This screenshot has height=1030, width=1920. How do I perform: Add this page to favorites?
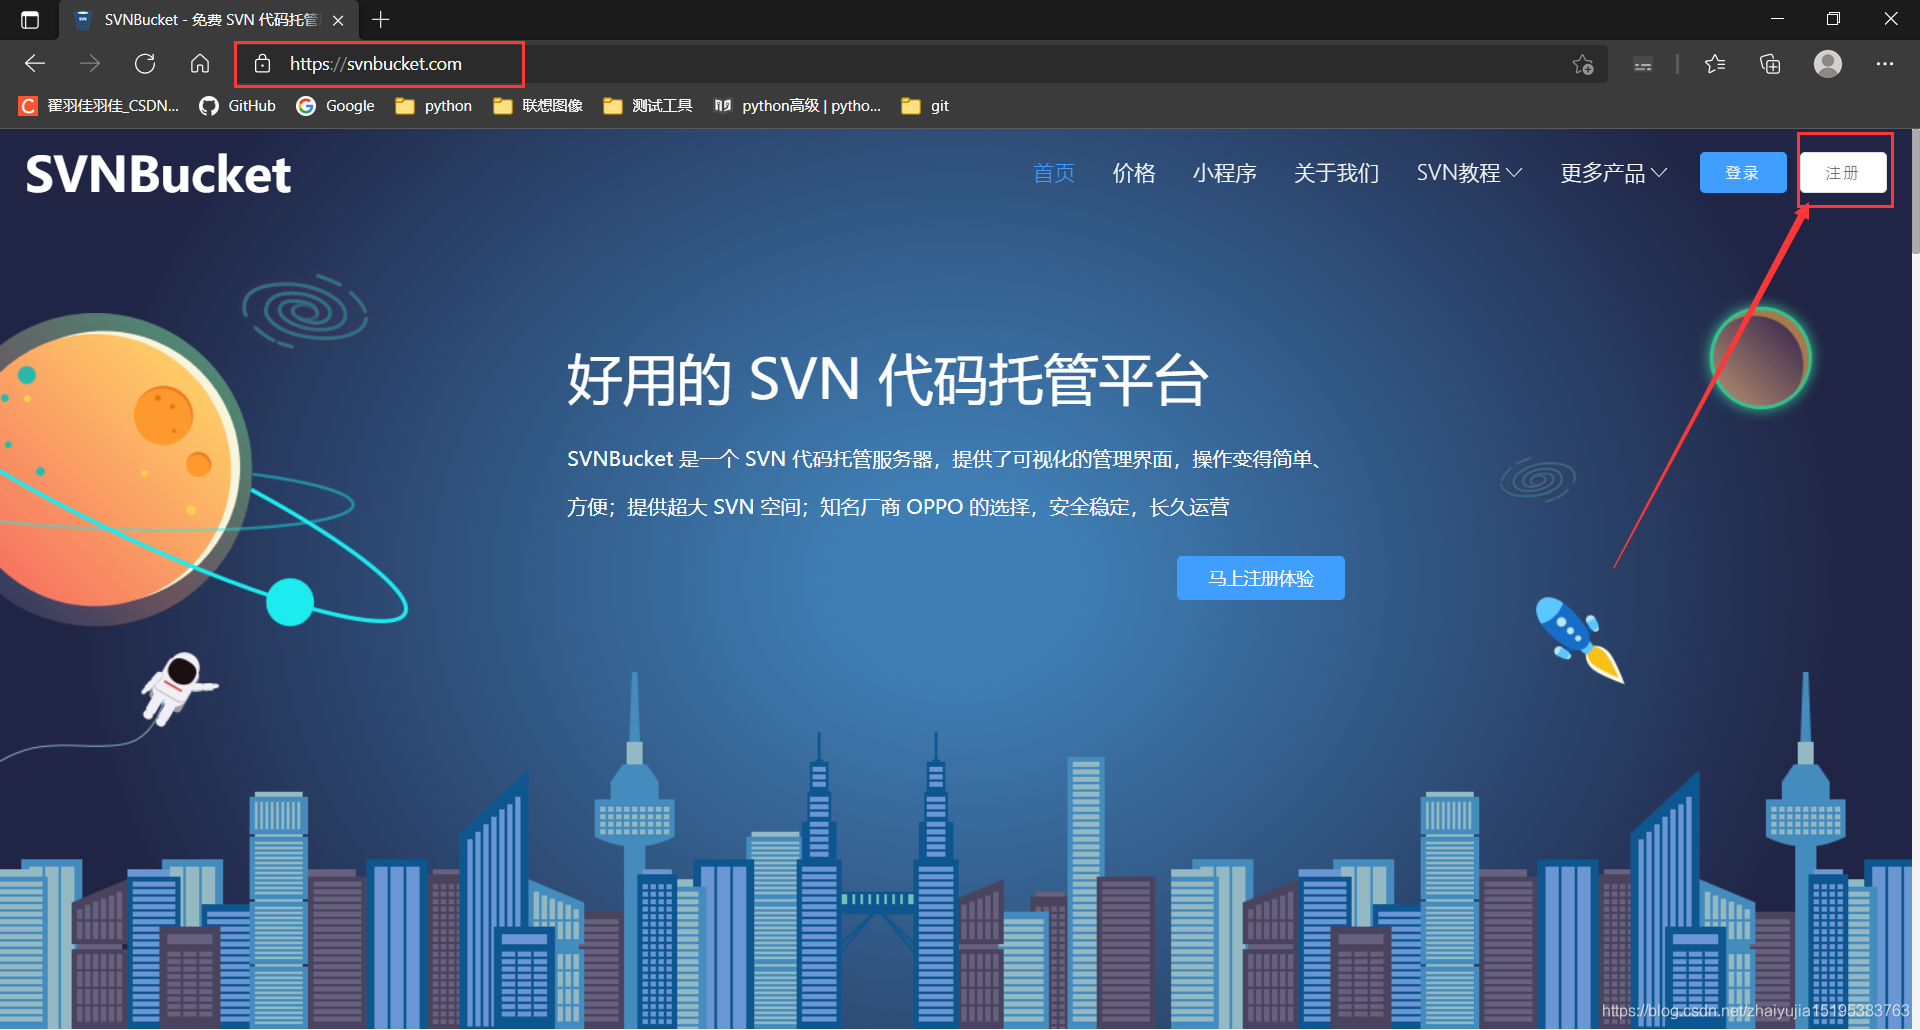1583,64
